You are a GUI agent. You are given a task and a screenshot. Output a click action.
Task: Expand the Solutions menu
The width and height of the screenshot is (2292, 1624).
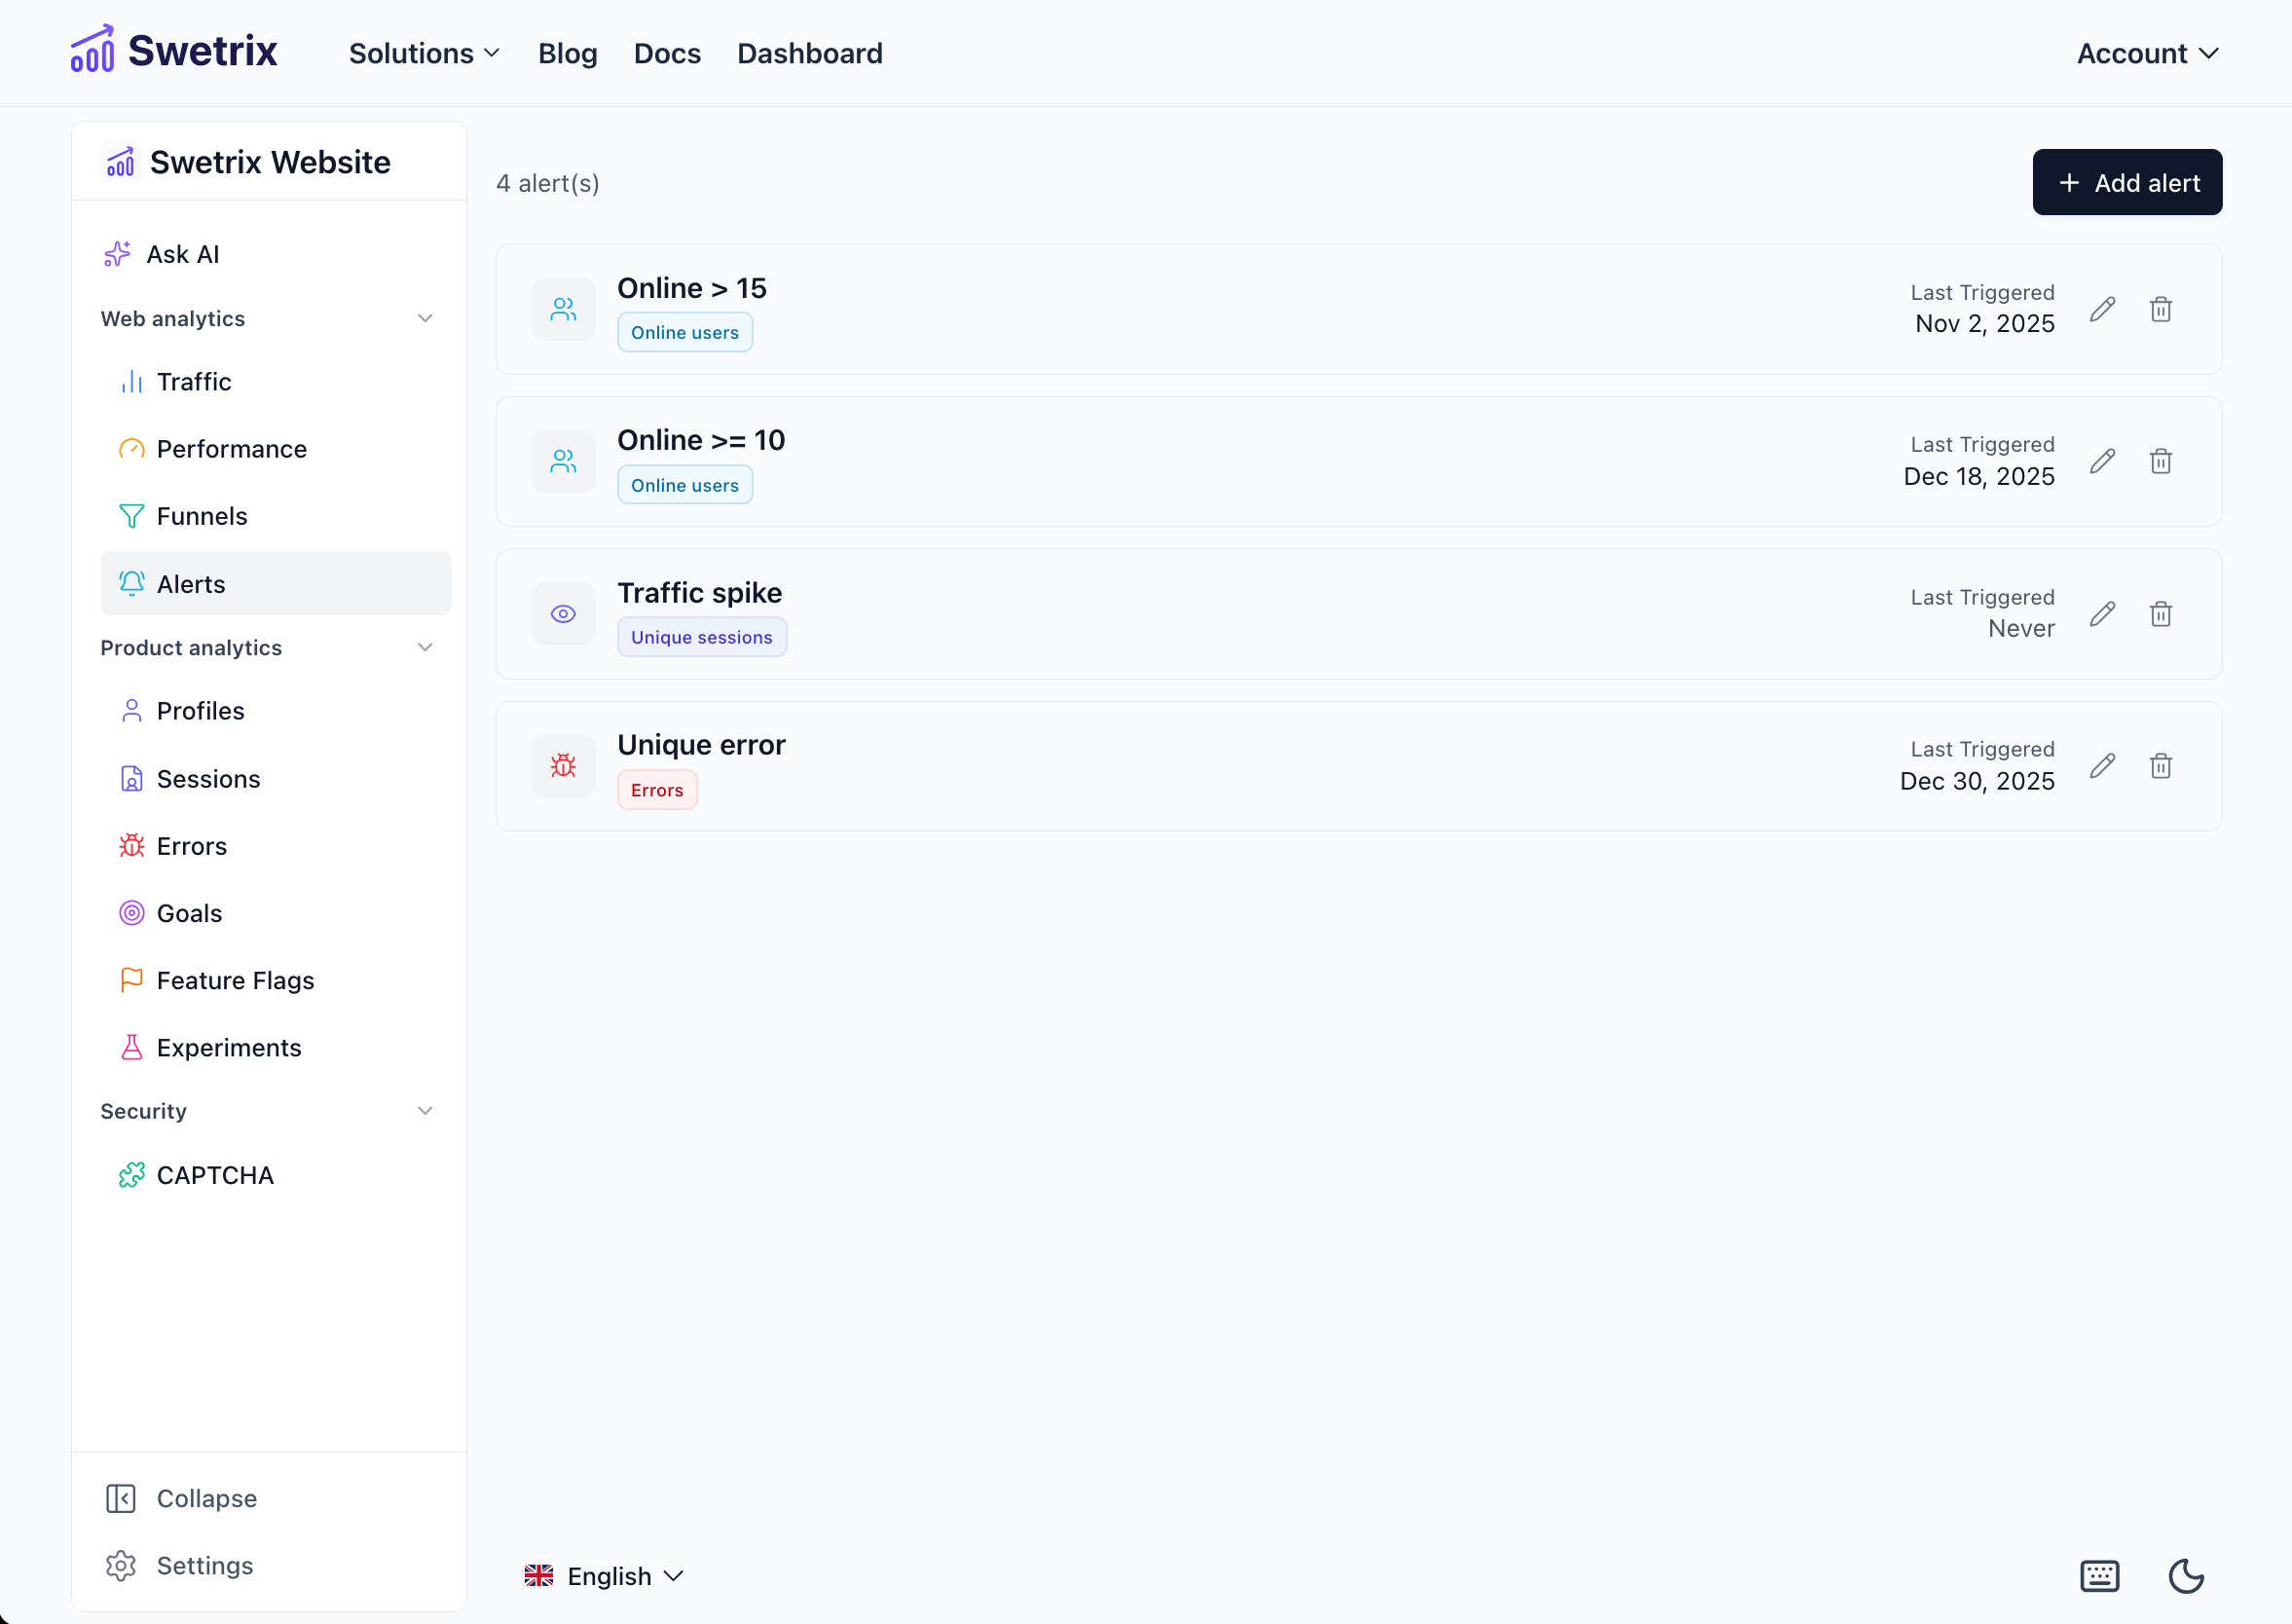(x=423, y=53)
